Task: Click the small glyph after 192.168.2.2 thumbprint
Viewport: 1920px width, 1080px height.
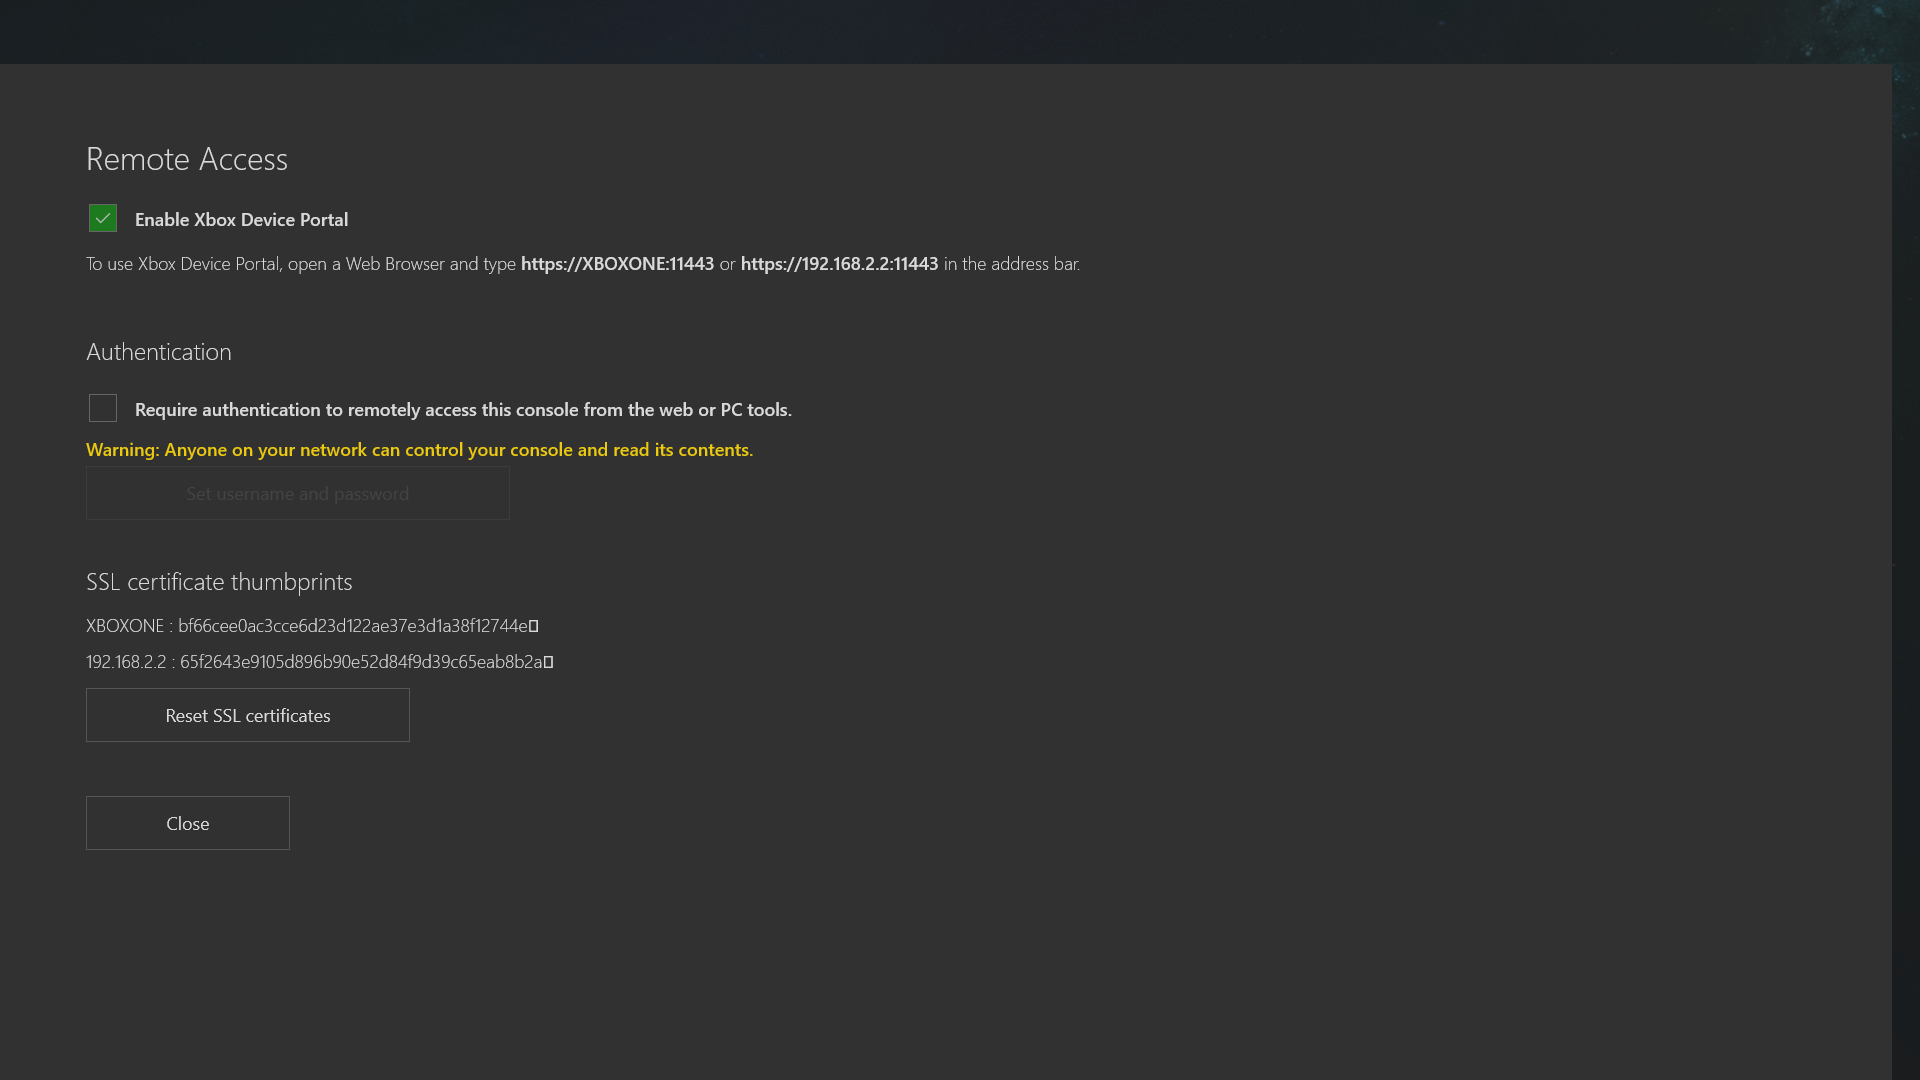Action: 549,662
